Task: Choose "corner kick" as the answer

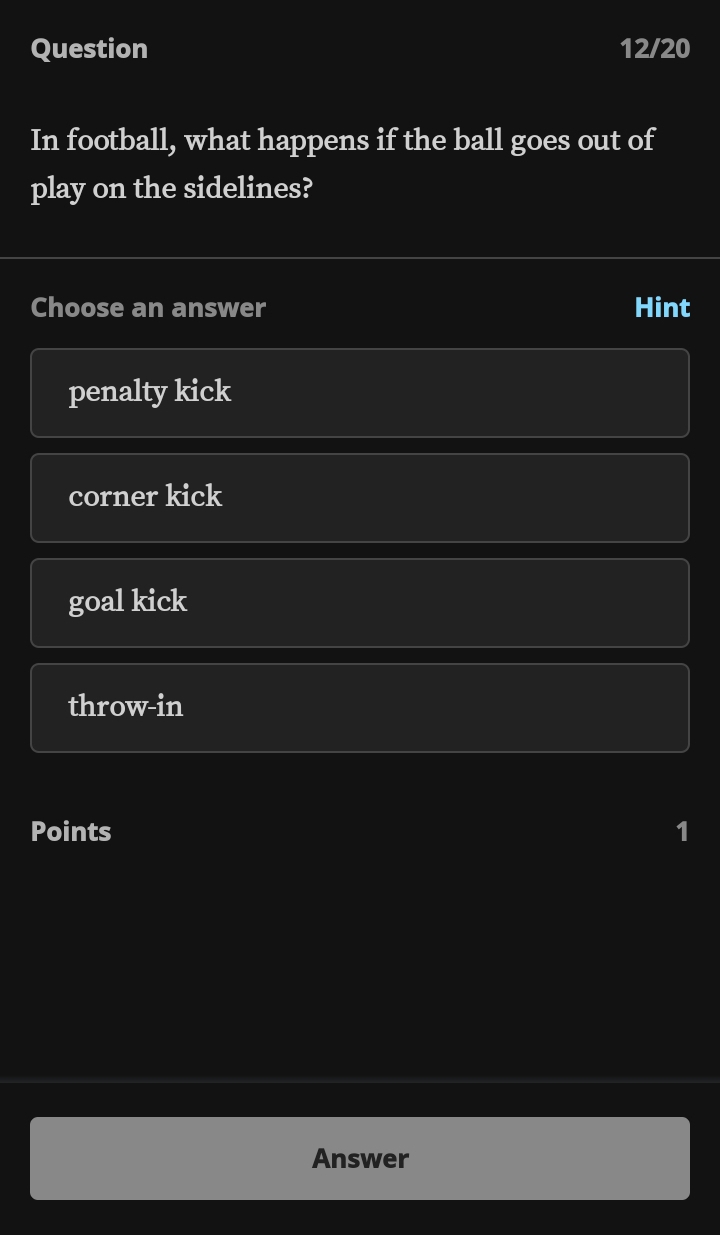Action: 360,498
